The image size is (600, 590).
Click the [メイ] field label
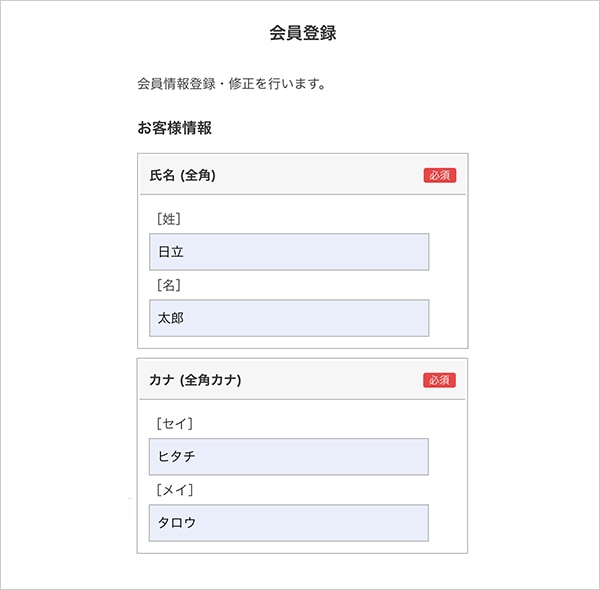[174, 490]
